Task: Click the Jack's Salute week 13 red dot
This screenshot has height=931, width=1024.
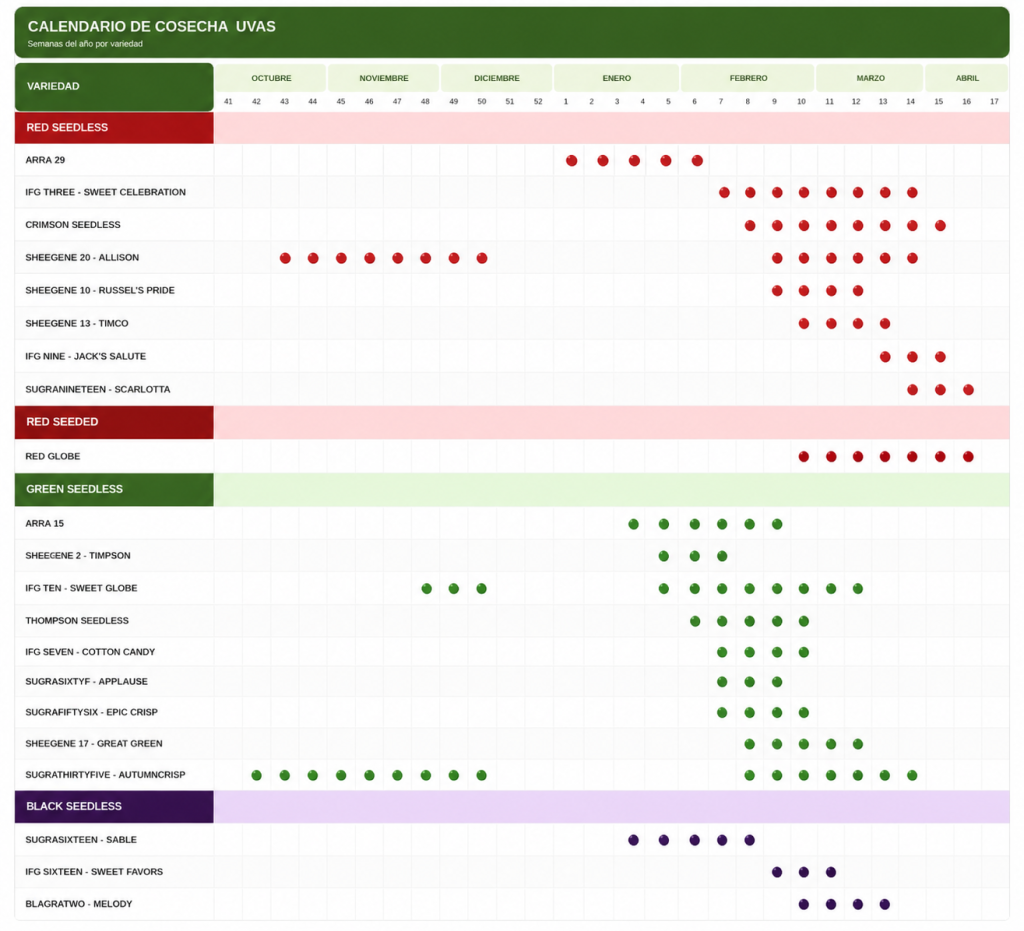Action: pos(885,356)
